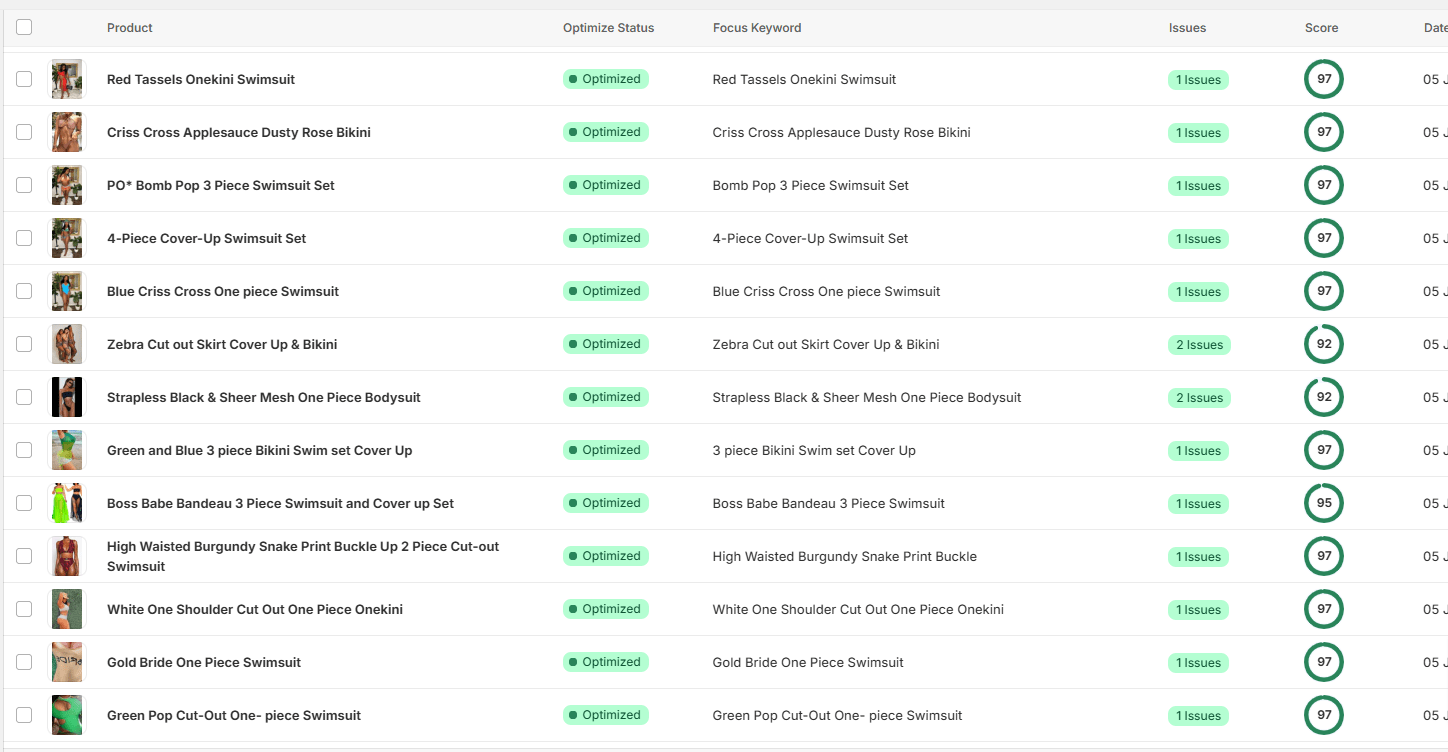Open Green Pop Cut-Out One- piece Swimsuit thumbnail
The height and width of the screenshot is (752, 1448).
[67, 715]
